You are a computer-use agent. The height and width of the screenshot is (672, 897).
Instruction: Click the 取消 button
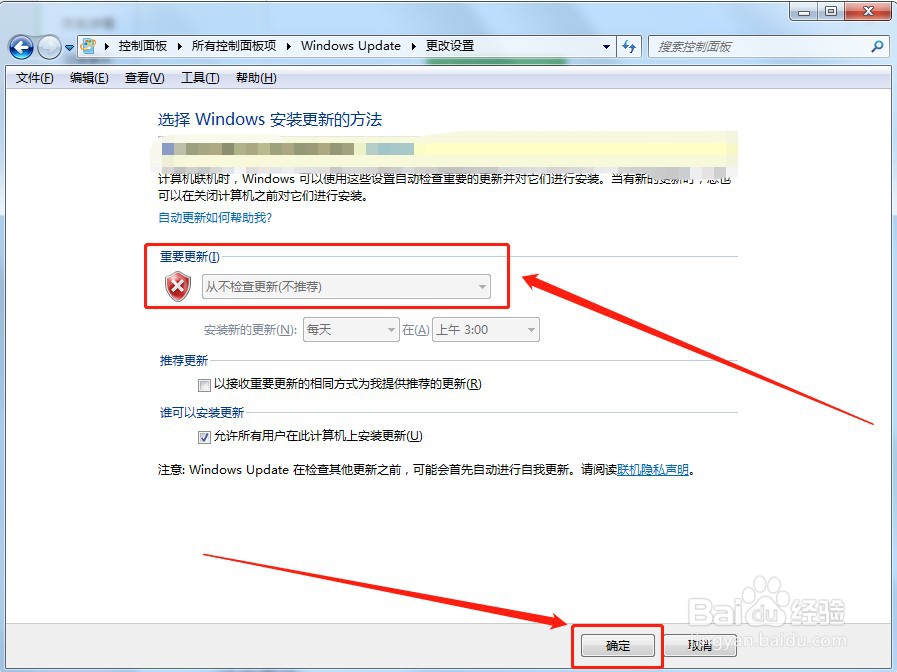[700, 646]
